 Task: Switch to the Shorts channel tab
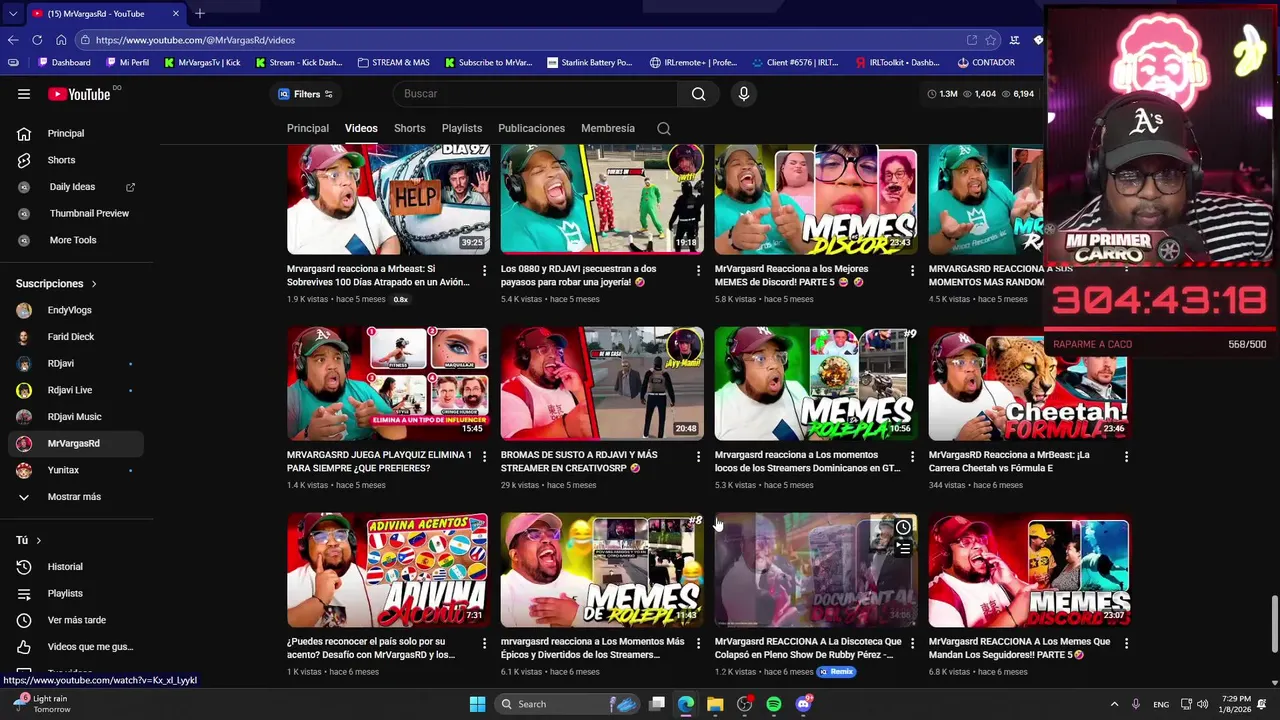(x=409, y=128)
